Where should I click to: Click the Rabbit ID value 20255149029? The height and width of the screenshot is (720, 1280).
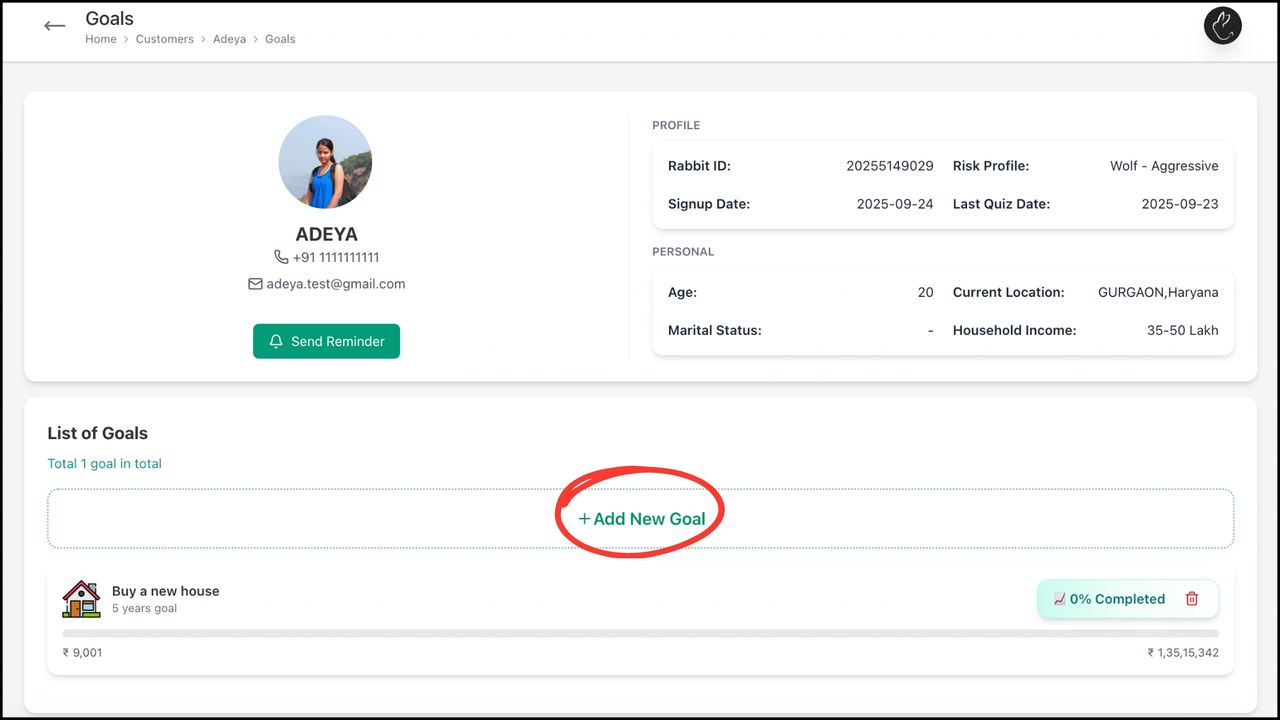(x=889, y=166)
